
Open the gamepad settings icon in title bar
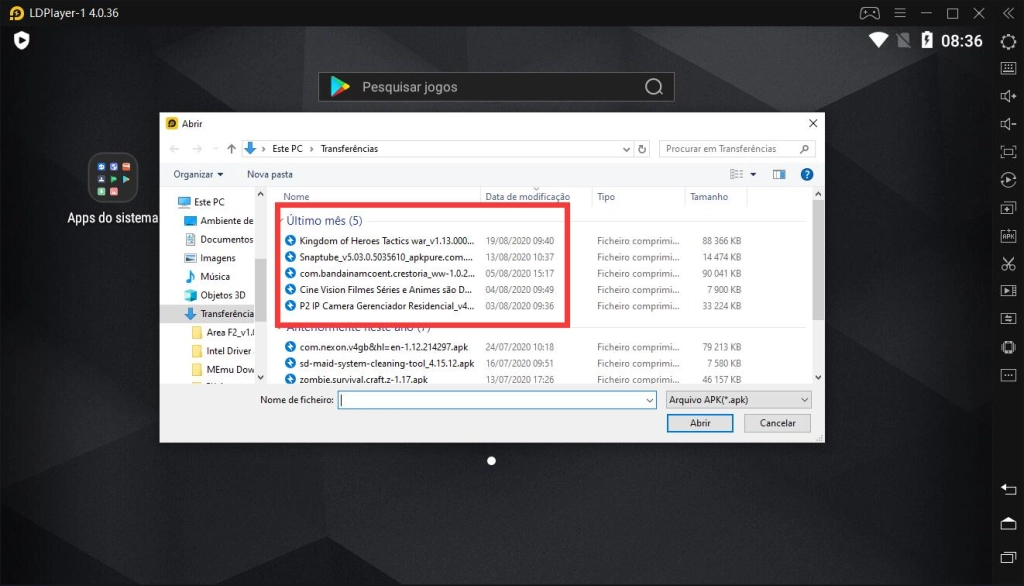point(869,13)
